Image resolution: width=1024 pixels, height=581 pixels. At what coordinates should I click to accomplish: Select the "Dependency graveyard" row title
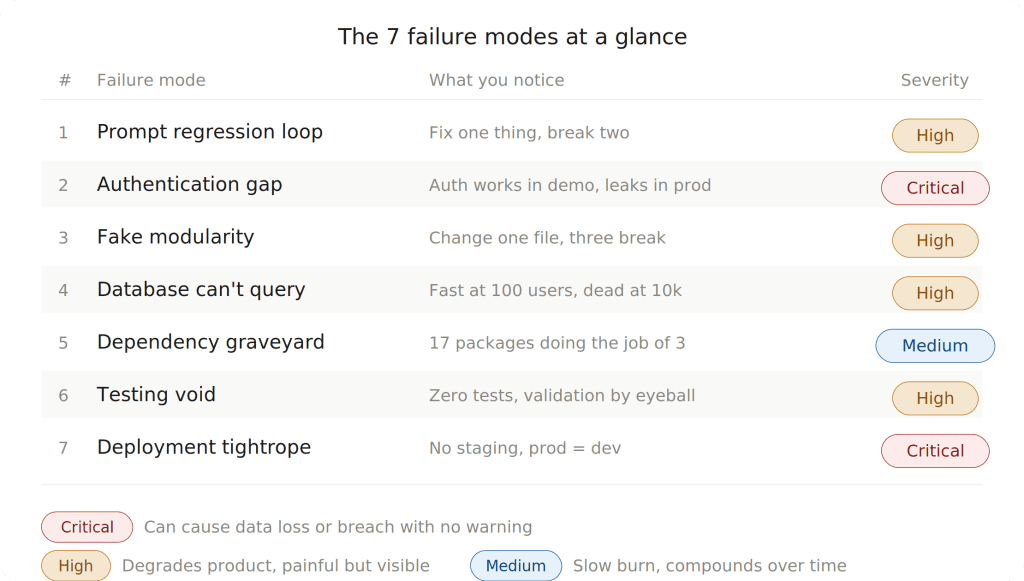pyautogui.click(x=210, y=342)
